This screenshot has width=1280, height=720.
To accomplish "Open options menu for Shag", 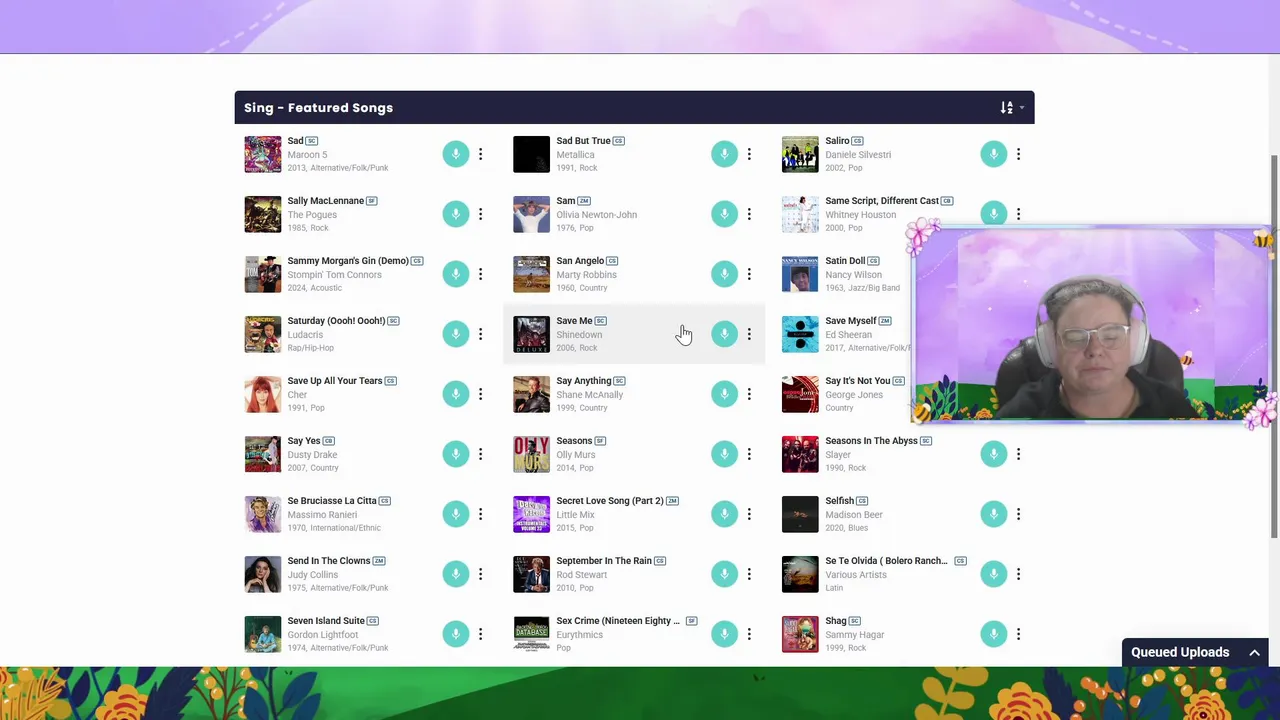I will (1018, 634).
